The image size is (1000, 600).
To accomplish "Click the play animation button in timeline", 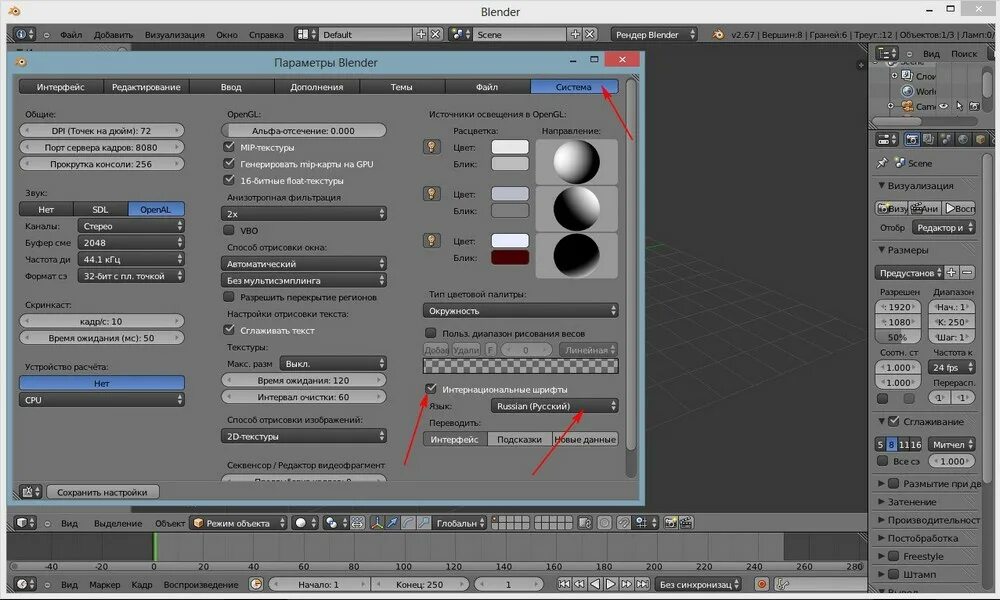I will (x=610, y=584).
